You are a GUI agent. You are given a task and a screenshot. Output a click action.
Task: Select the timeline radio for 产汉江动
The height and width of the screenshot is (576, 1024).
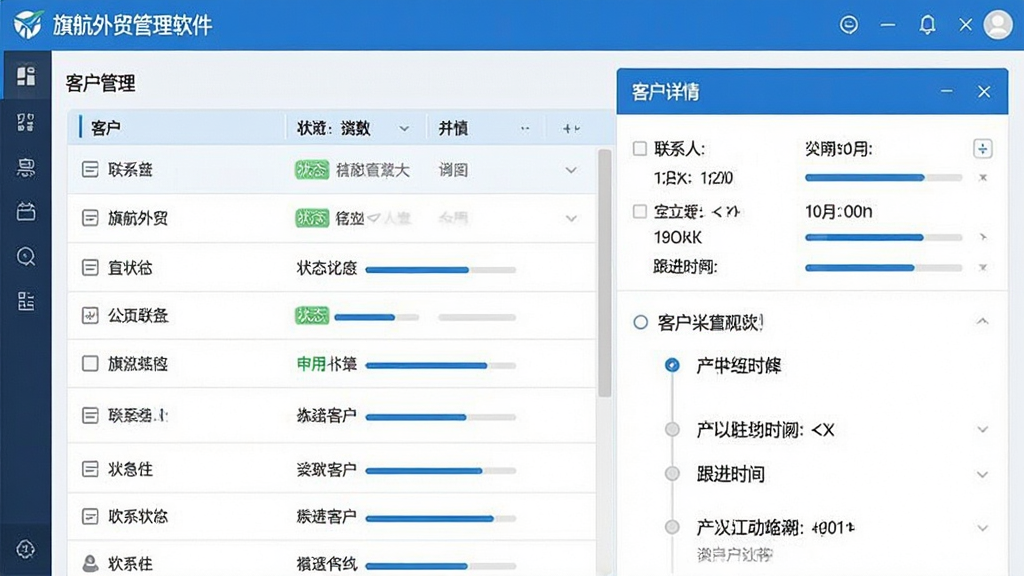click(672, 527)
